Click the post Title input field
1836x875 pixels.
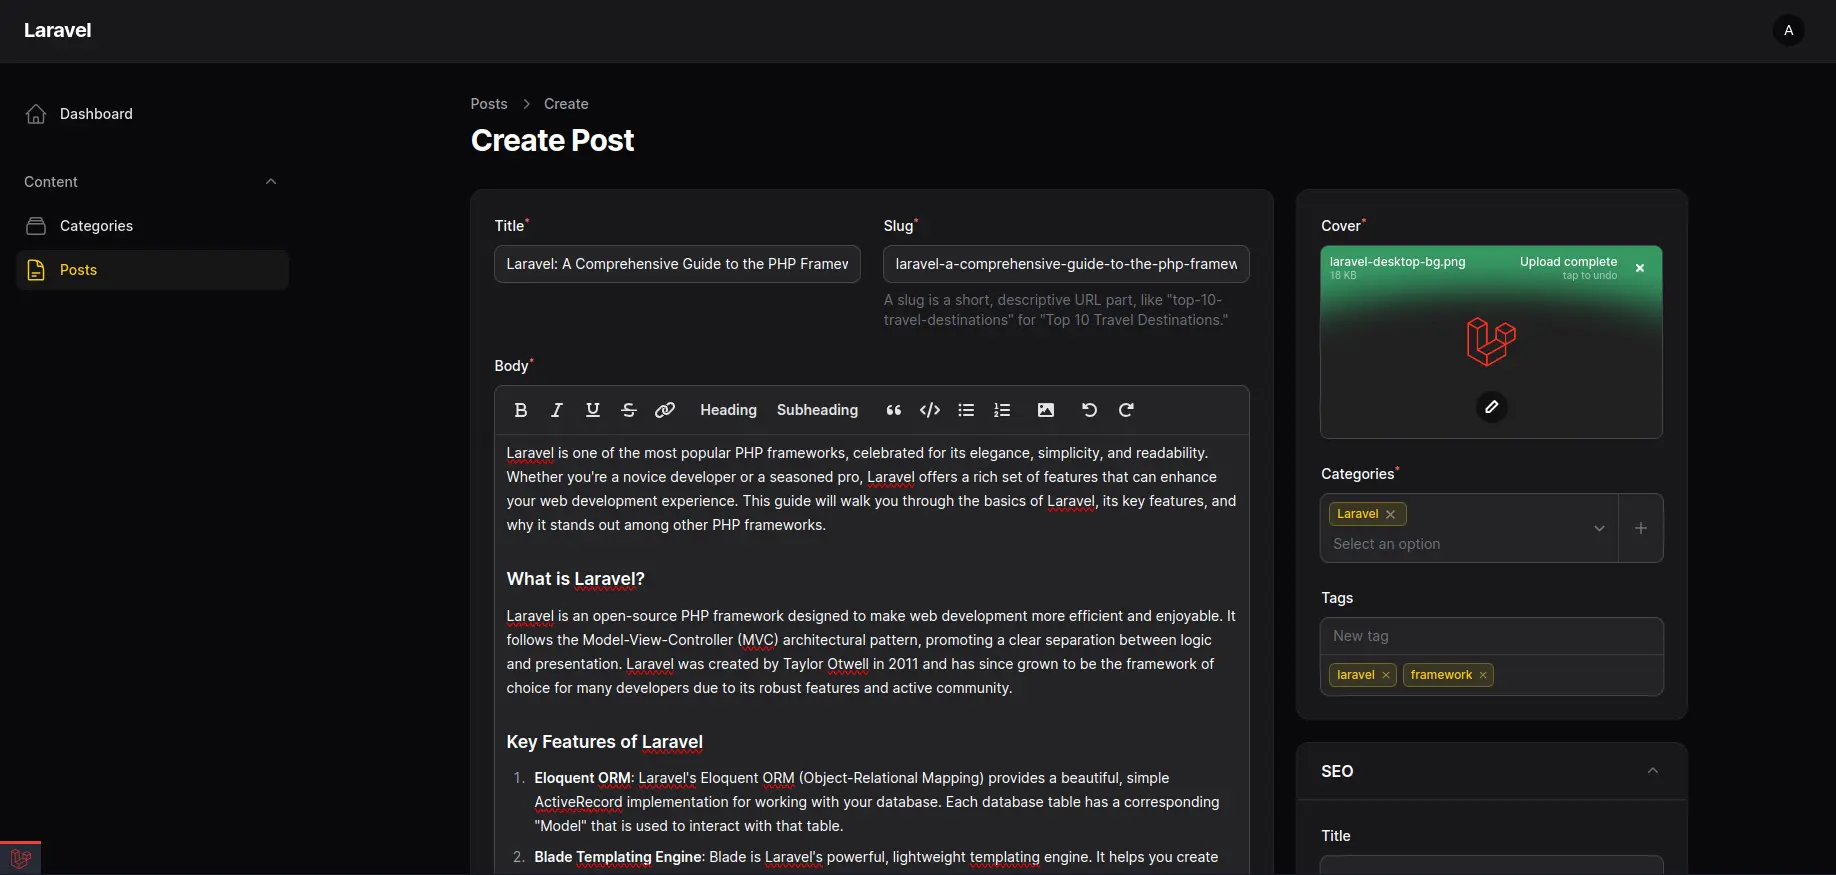[x=677, y=264]
